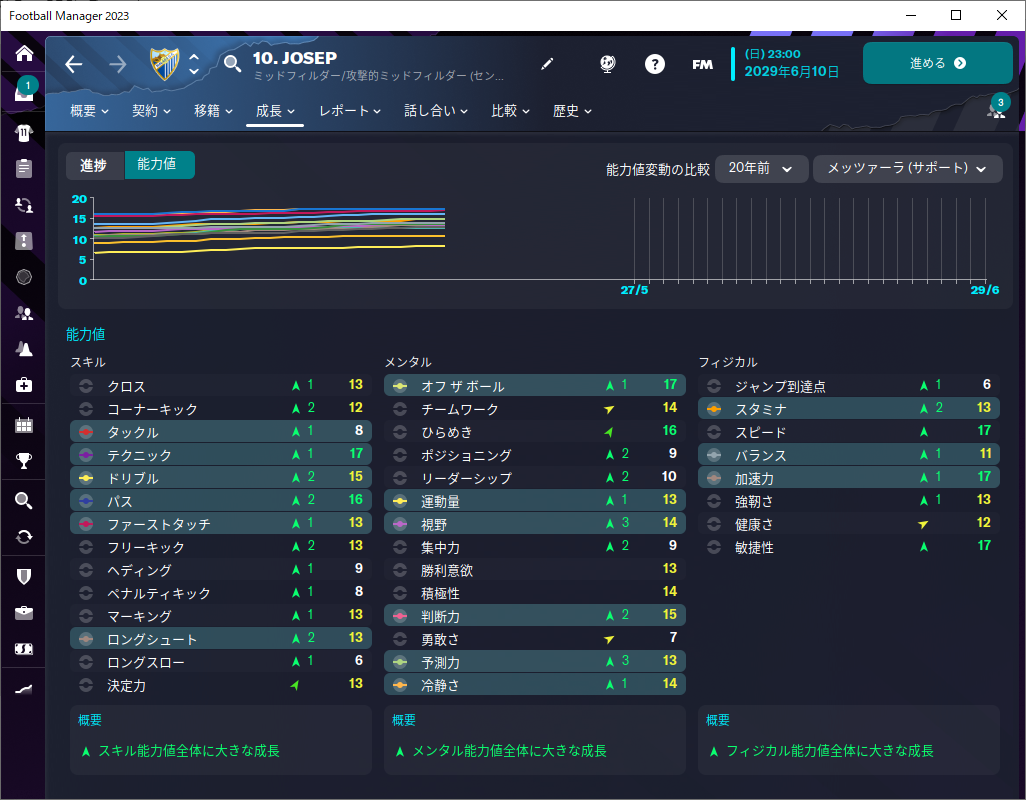
Task: Open the FM menu logo
Action: point(702,64)
